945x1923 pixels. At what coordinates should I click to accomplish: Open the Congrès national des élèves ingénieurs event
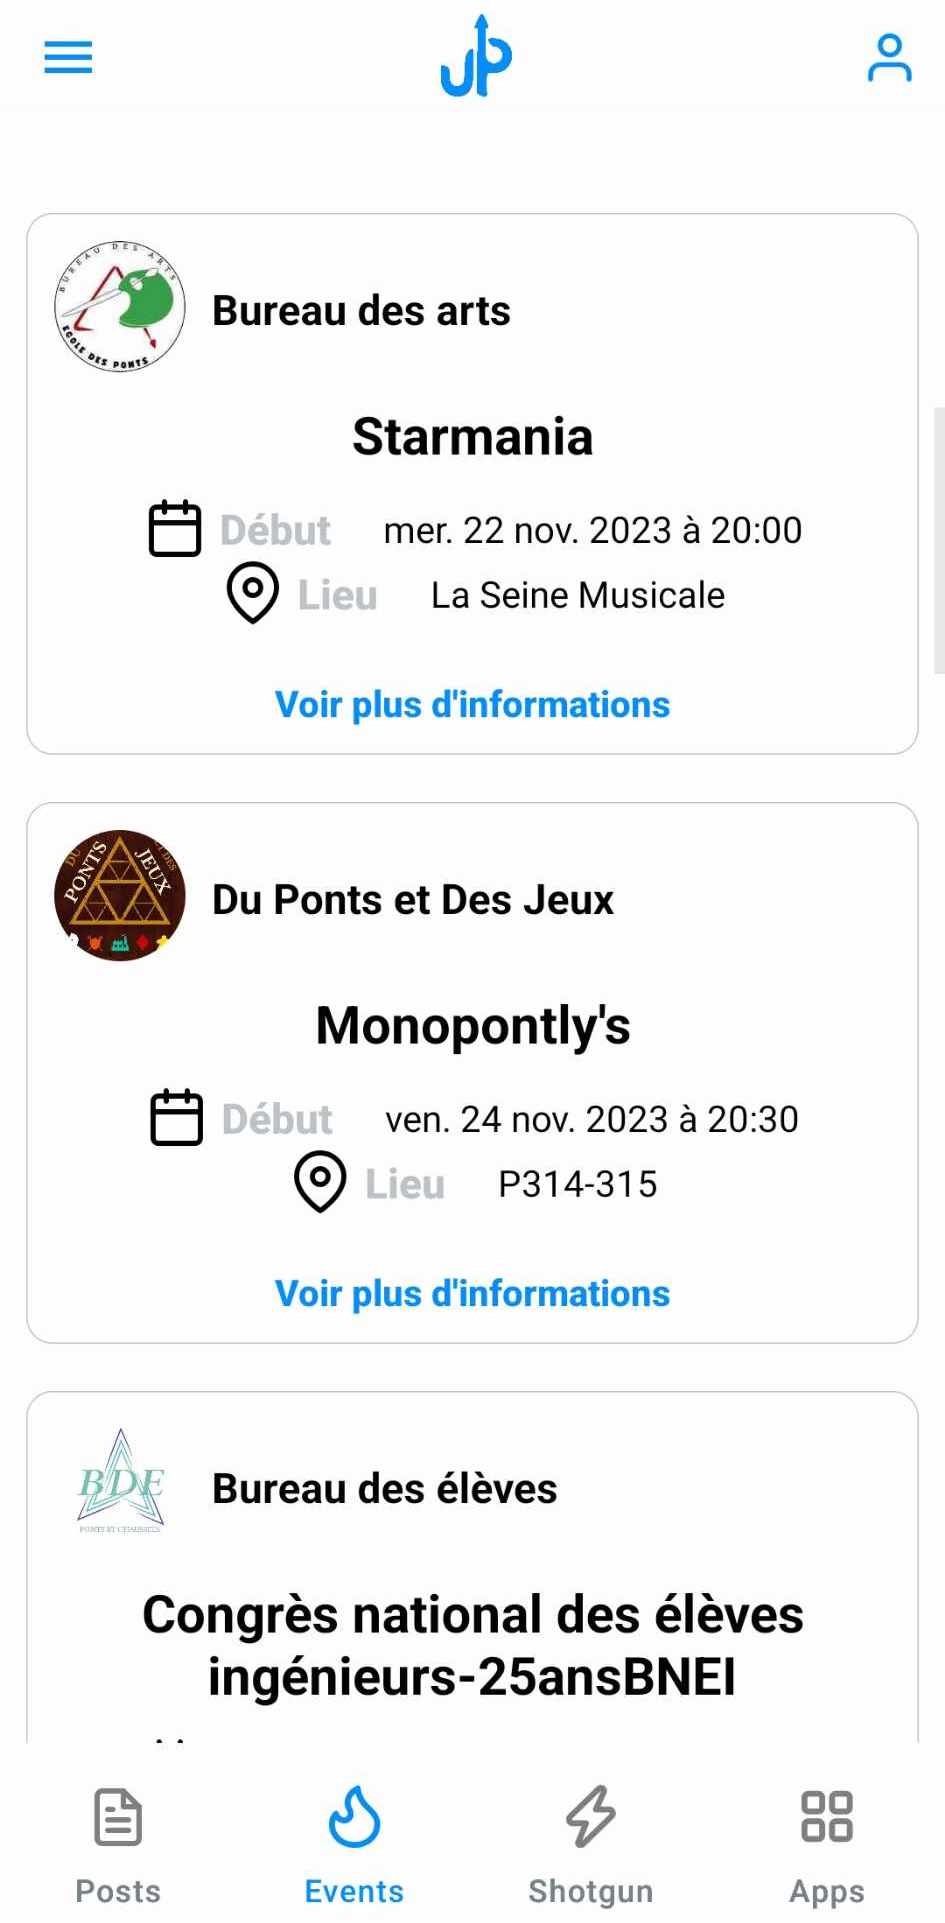pos(472,1645)
